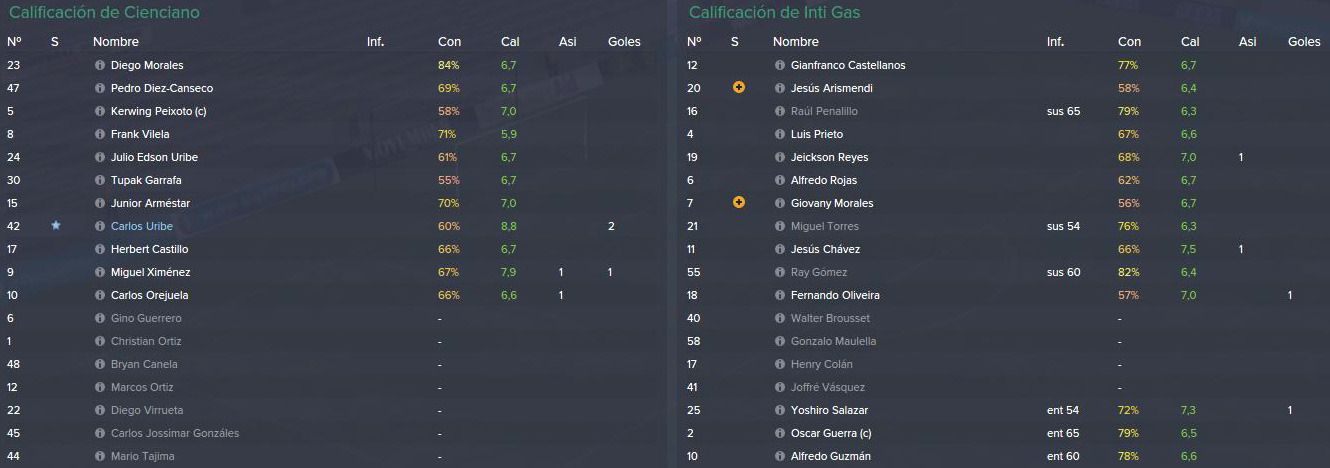Open Carlos Uribe player profile

point(141,226)
